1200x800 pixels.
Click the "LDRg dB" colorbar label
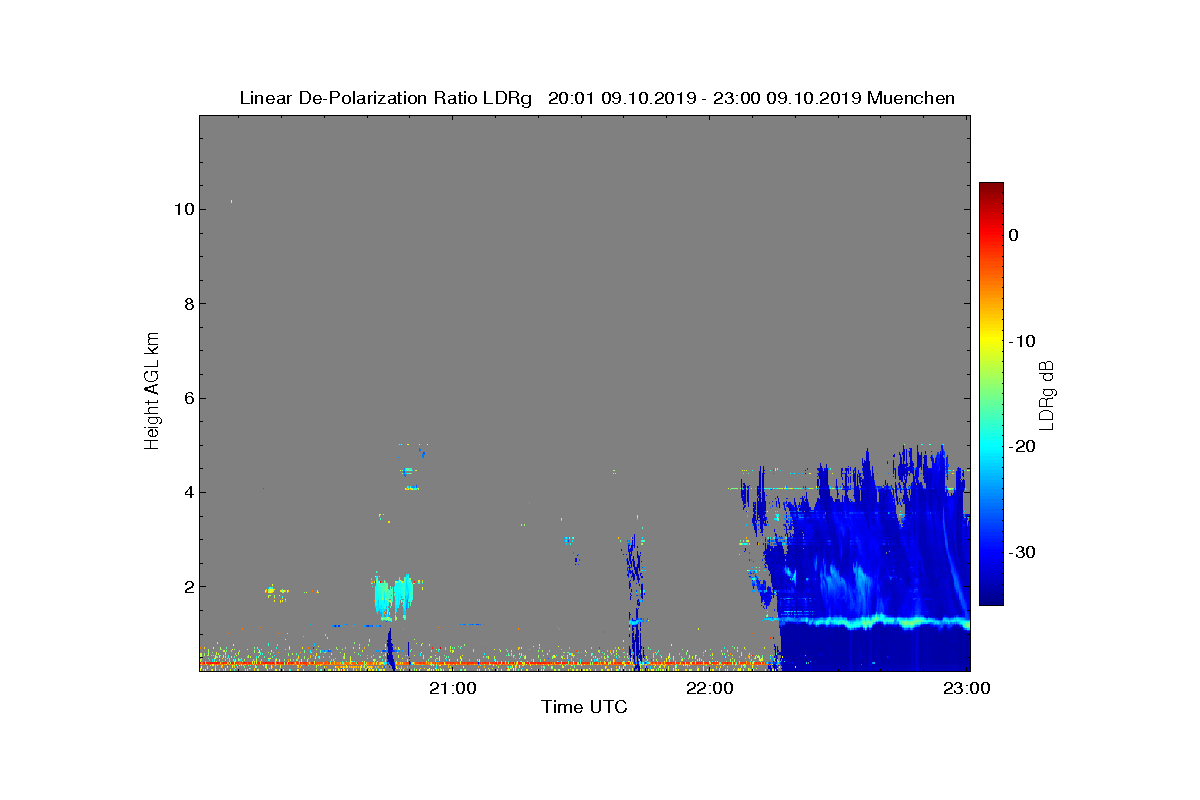click(x=1046, y=394)
